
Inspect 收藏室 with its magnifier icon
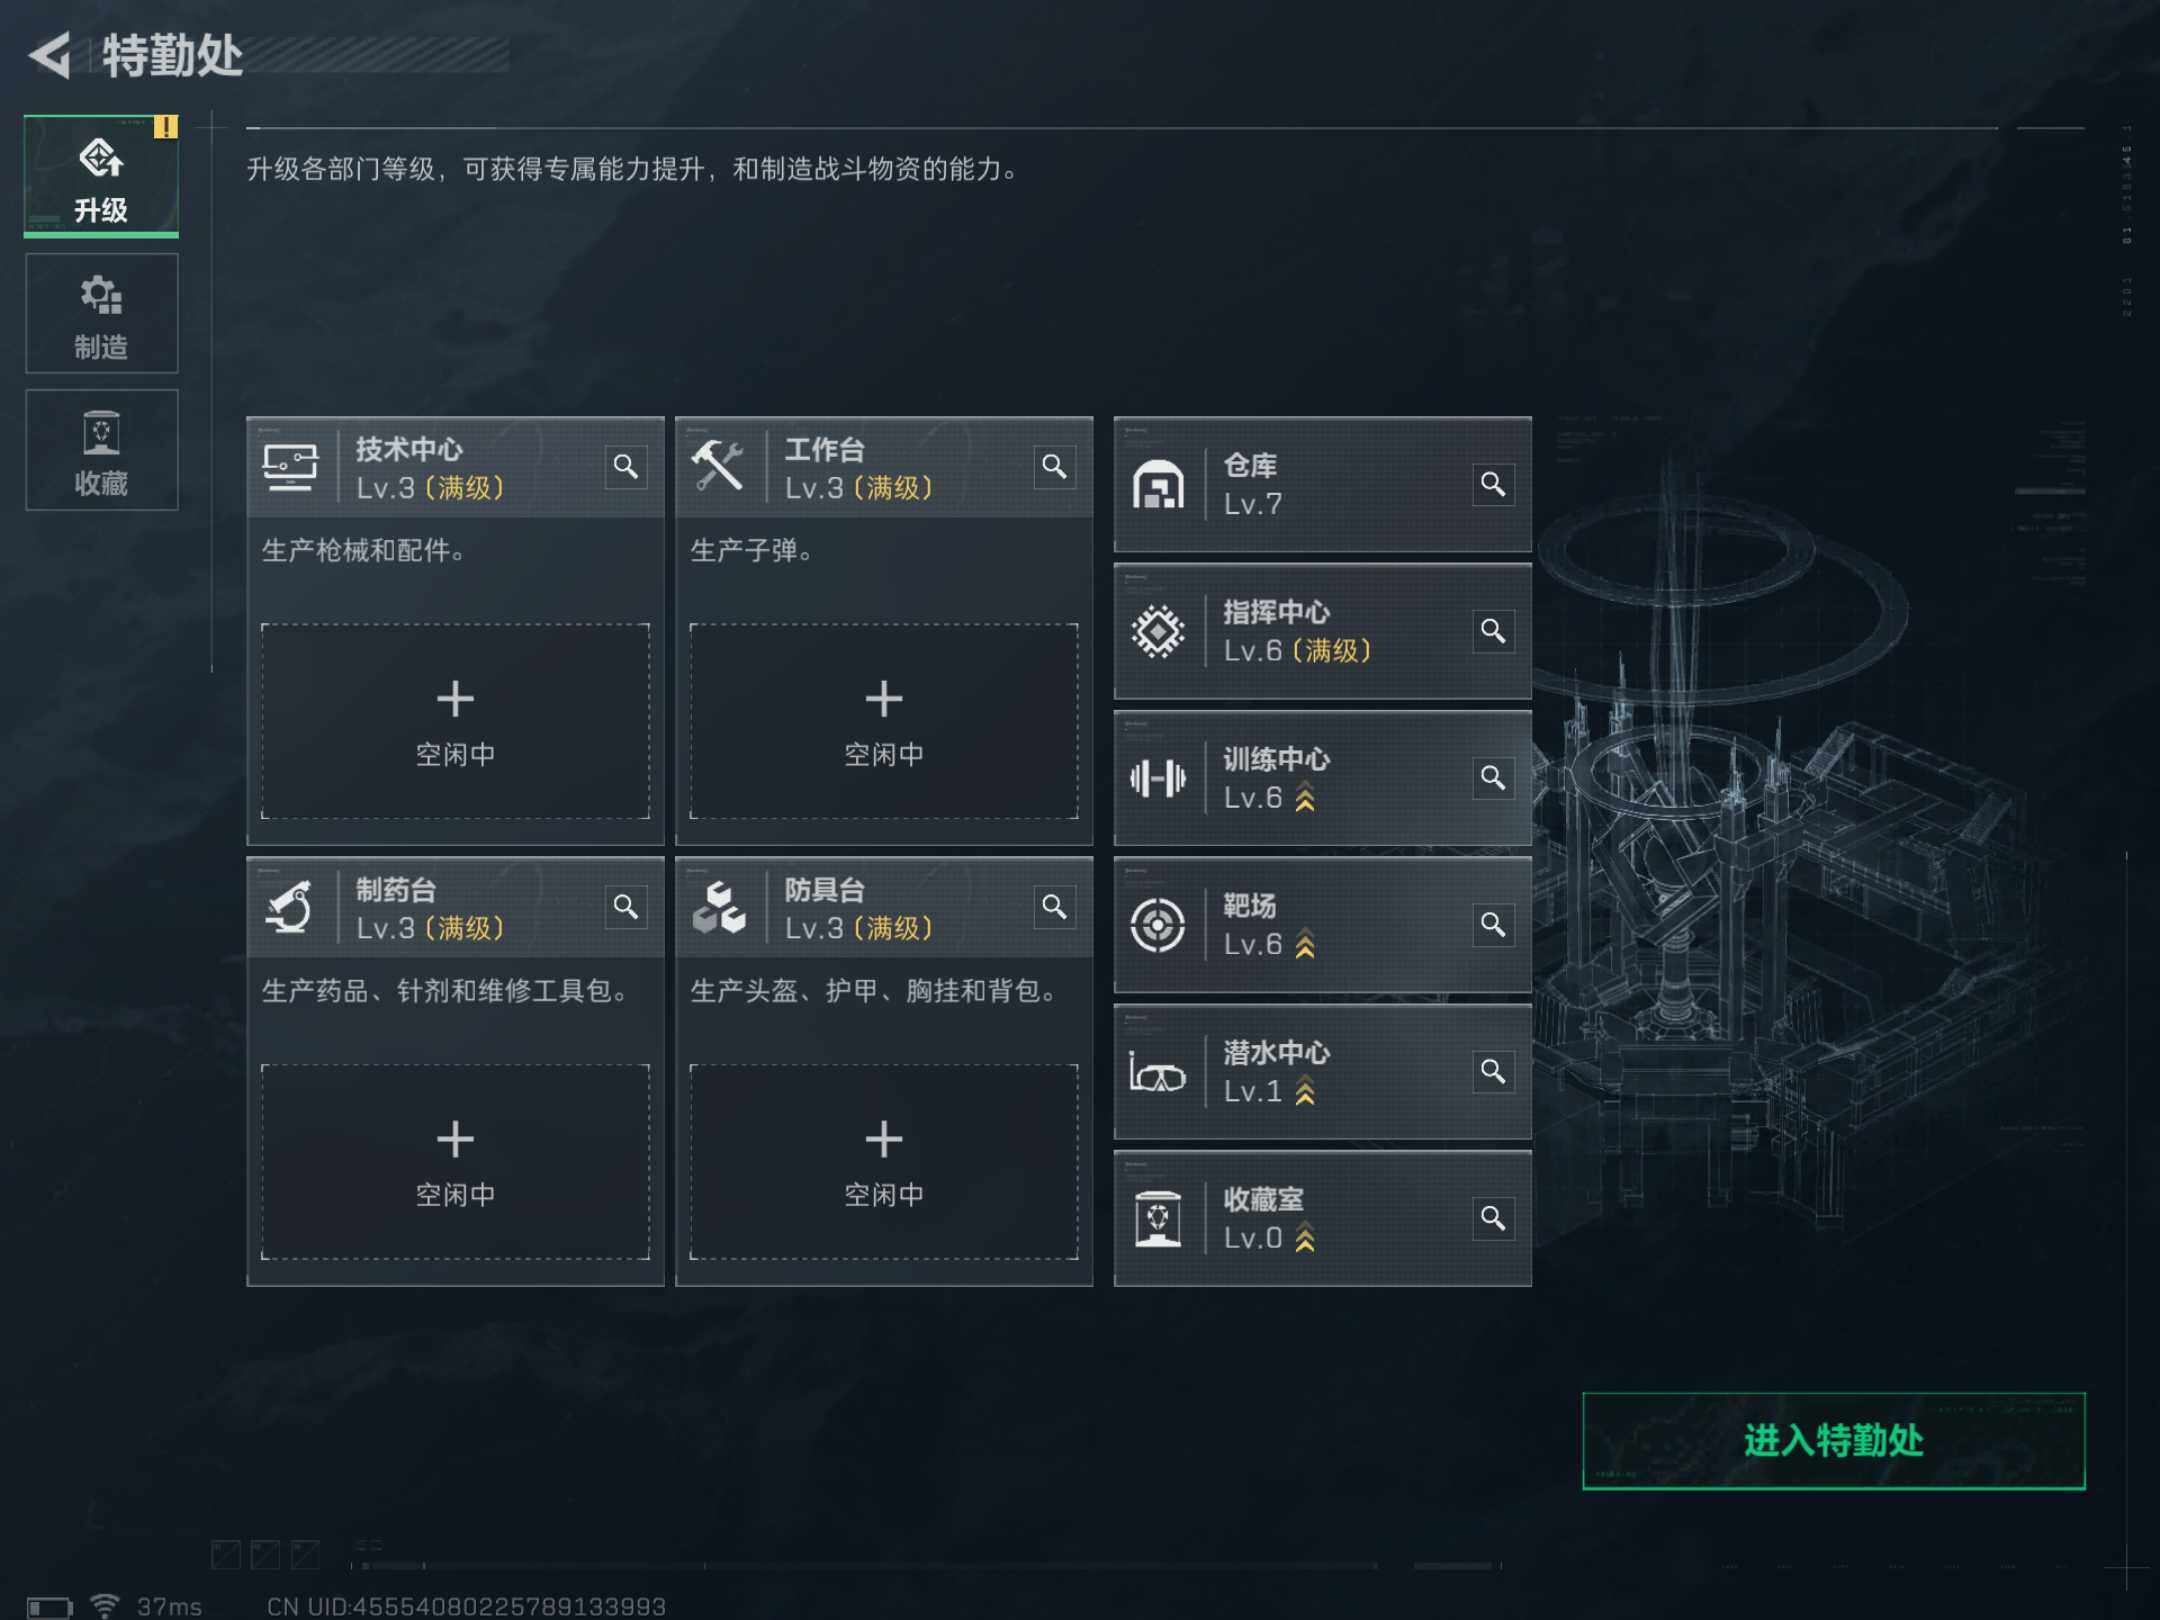[x=1493, y=1218]
